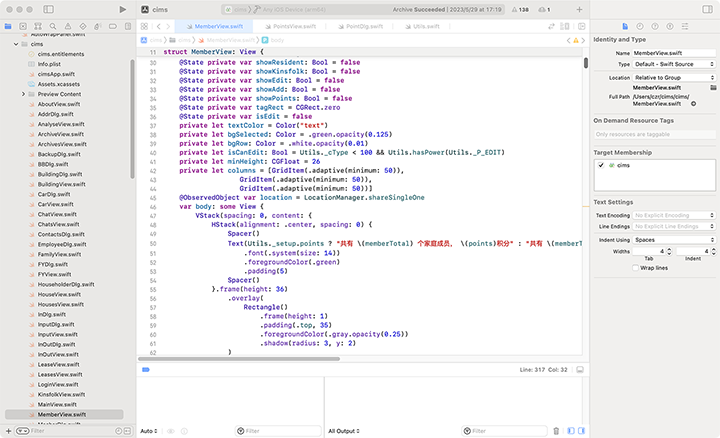Open the Text Encoding dropdown

coord(674,215)
